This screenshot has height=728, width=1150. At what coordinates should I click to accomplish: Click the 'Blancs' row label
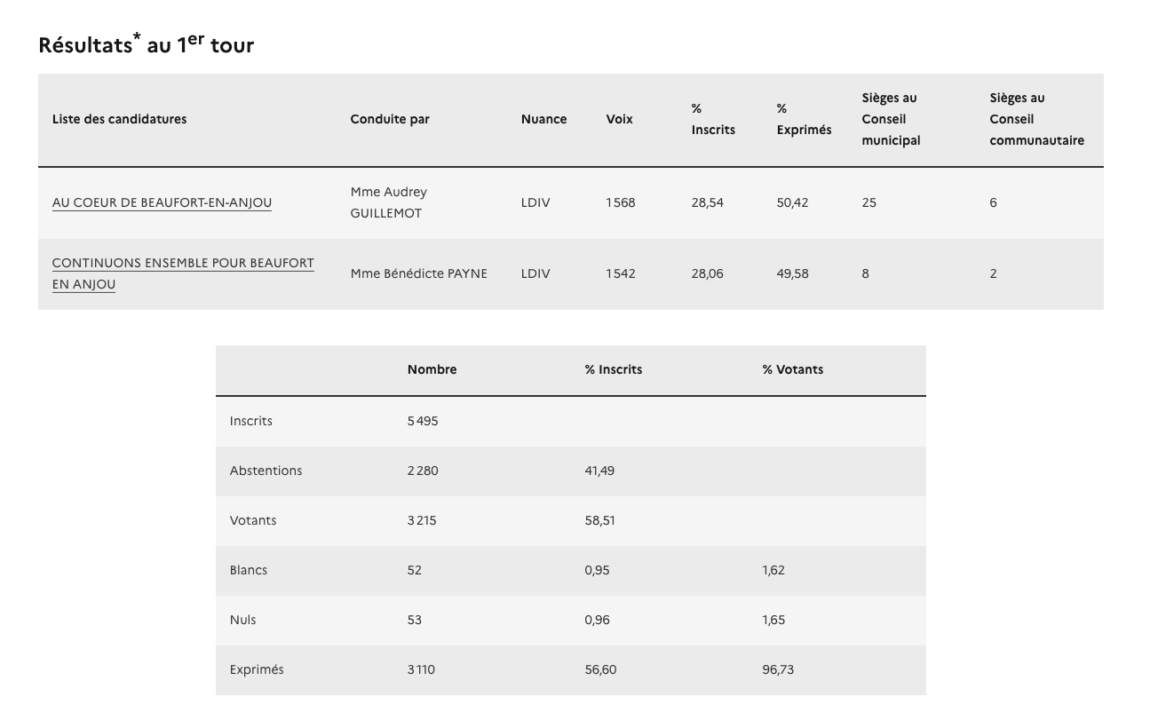click(249, 571)
